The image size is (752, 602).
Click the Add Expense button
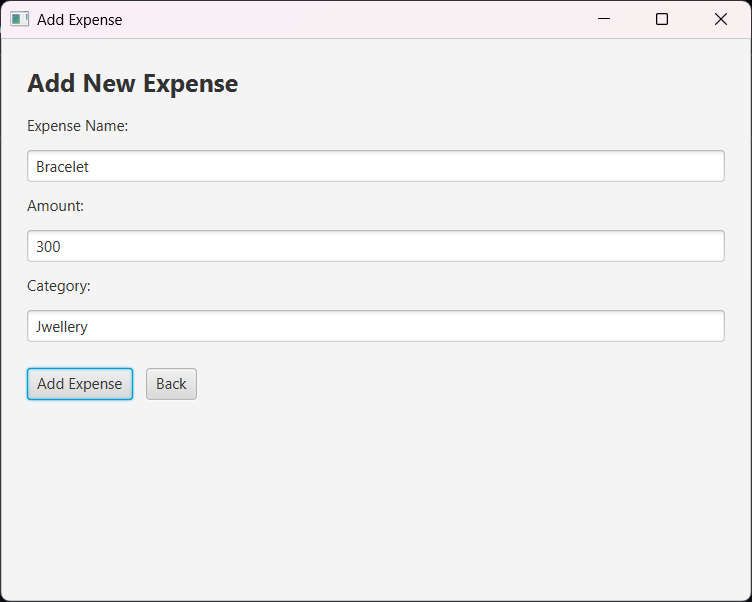pyautogui.click(x=80, y=384)
